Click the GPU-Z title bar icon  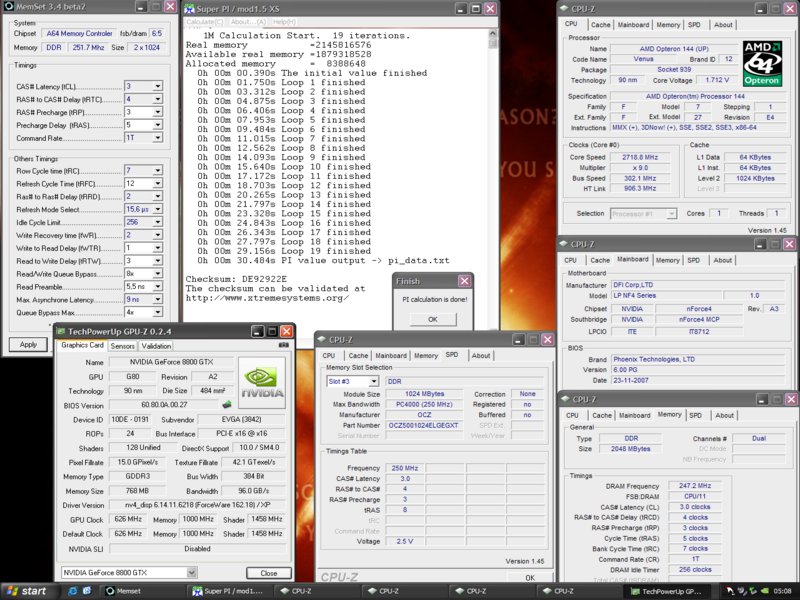click(61, 332)
